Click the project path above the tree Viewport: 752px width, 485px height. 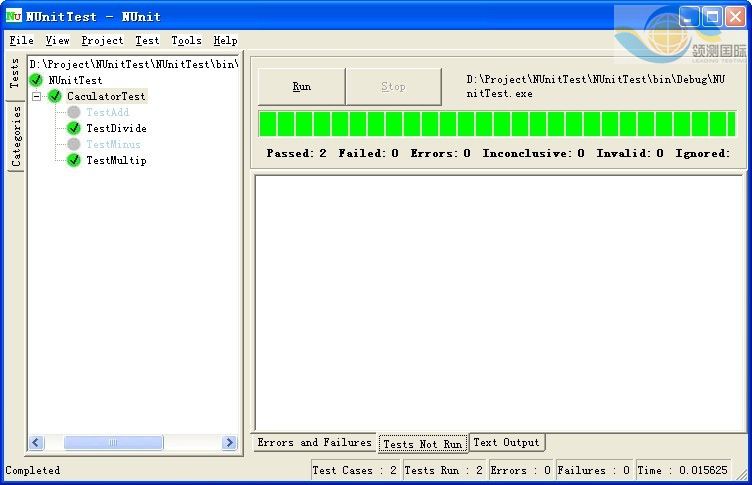[x=134, y=64]
